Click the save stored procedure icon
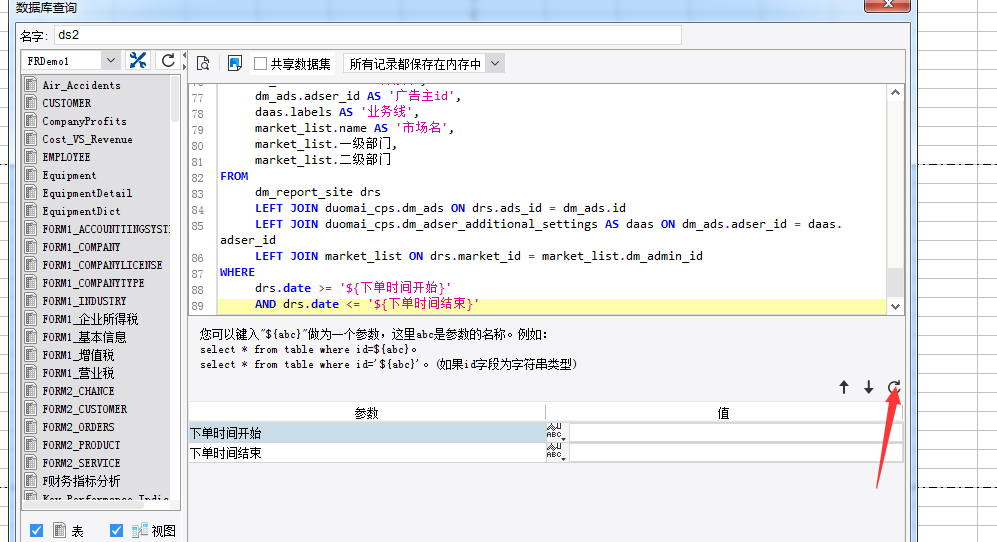The height and width of the screenshot is (542, 997). pos(235,63)
